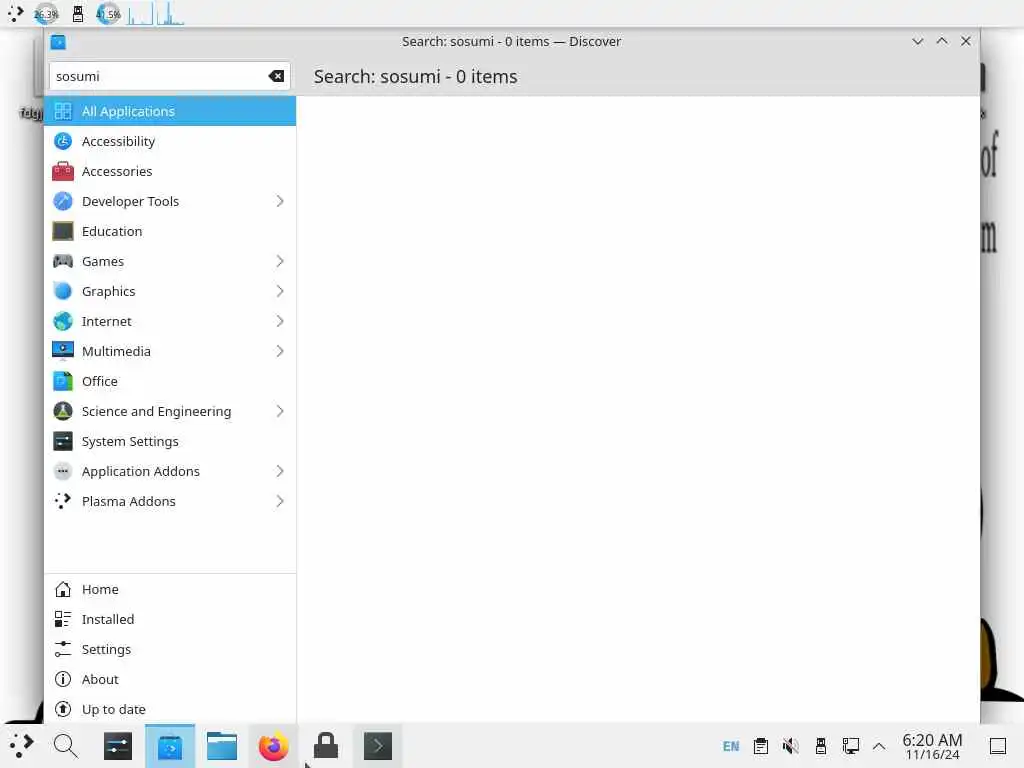The image size is (1024, 768).
Task: Clear the sosumi search text
Action: 276,76
